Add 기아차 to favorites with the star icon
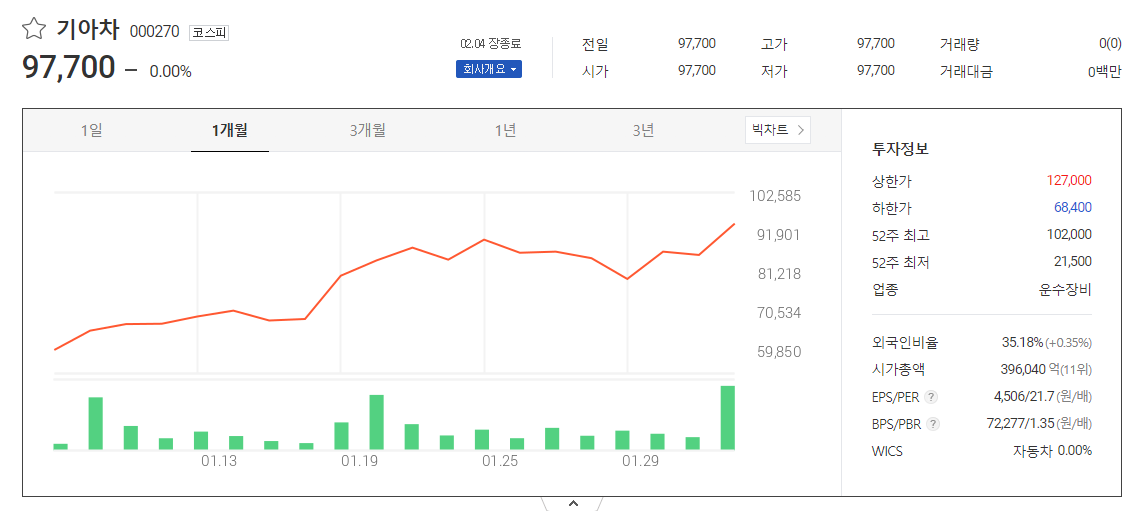The width and height of the screenshot is (1136, 511). click(x=34, y=28)
